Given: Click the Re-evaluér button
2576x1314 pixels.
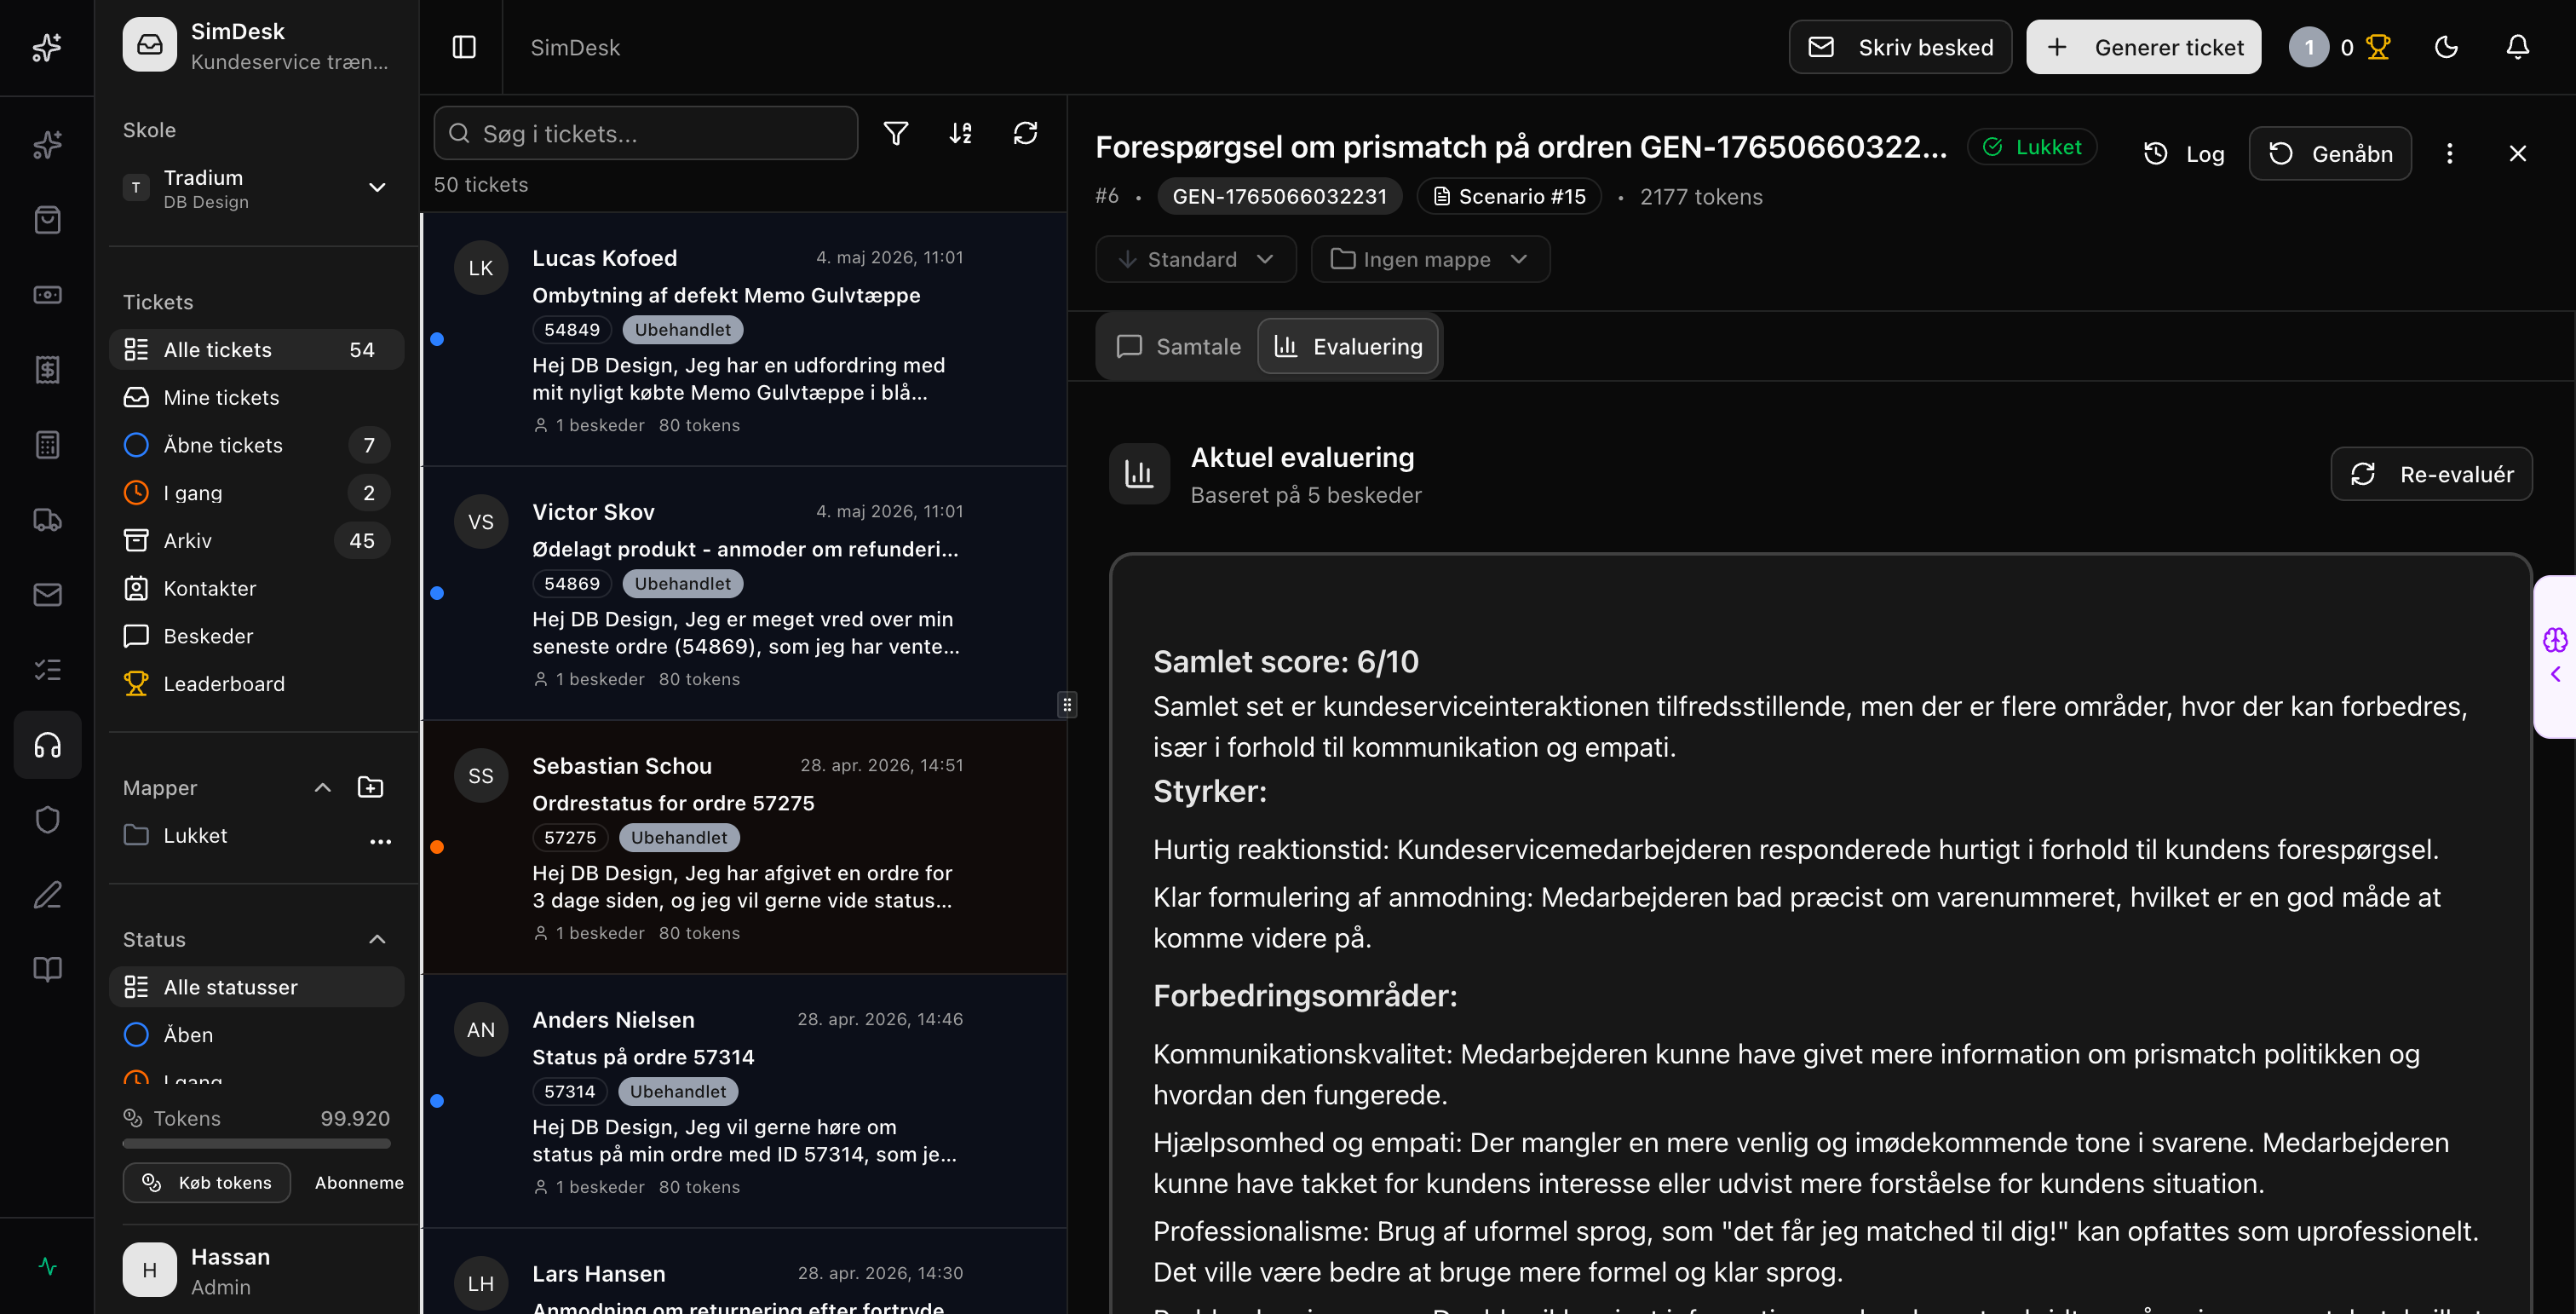Looking at the screenshot, I should [2431, 474].
